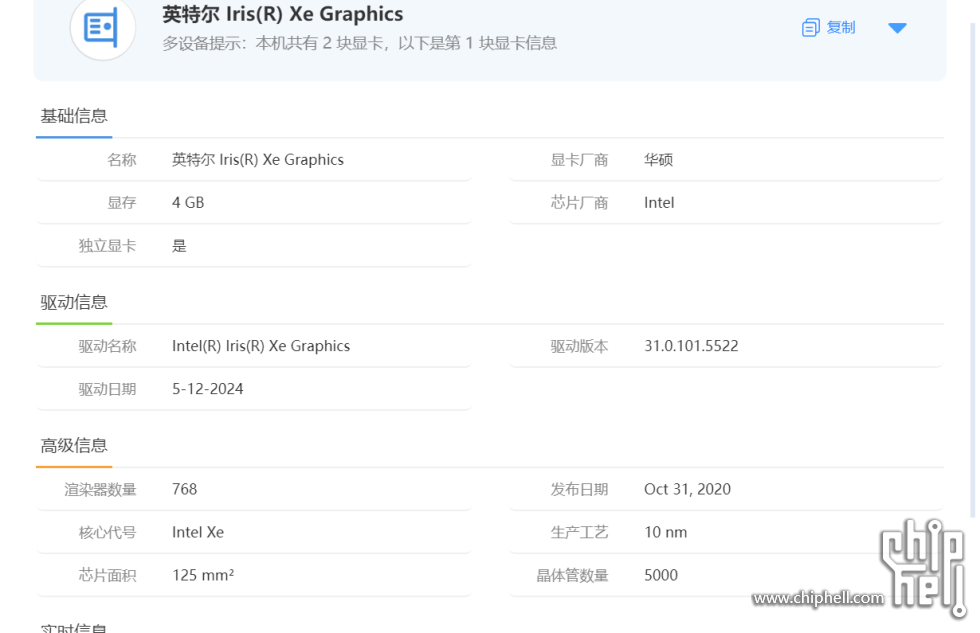Click the 晶体管数量 value 5000
Screen dimensions: 980x633
661,575
